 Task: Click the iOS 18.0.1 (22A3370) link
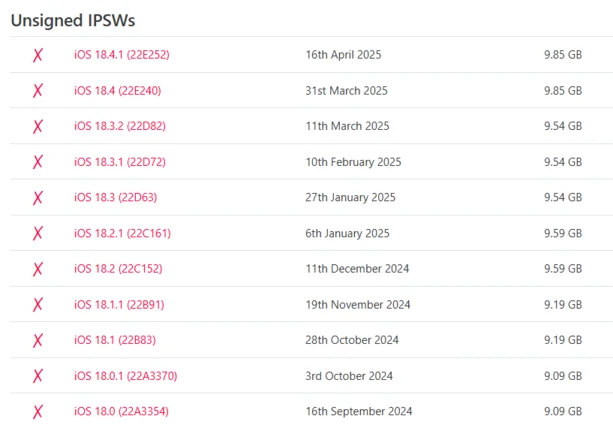pos(125,376)
